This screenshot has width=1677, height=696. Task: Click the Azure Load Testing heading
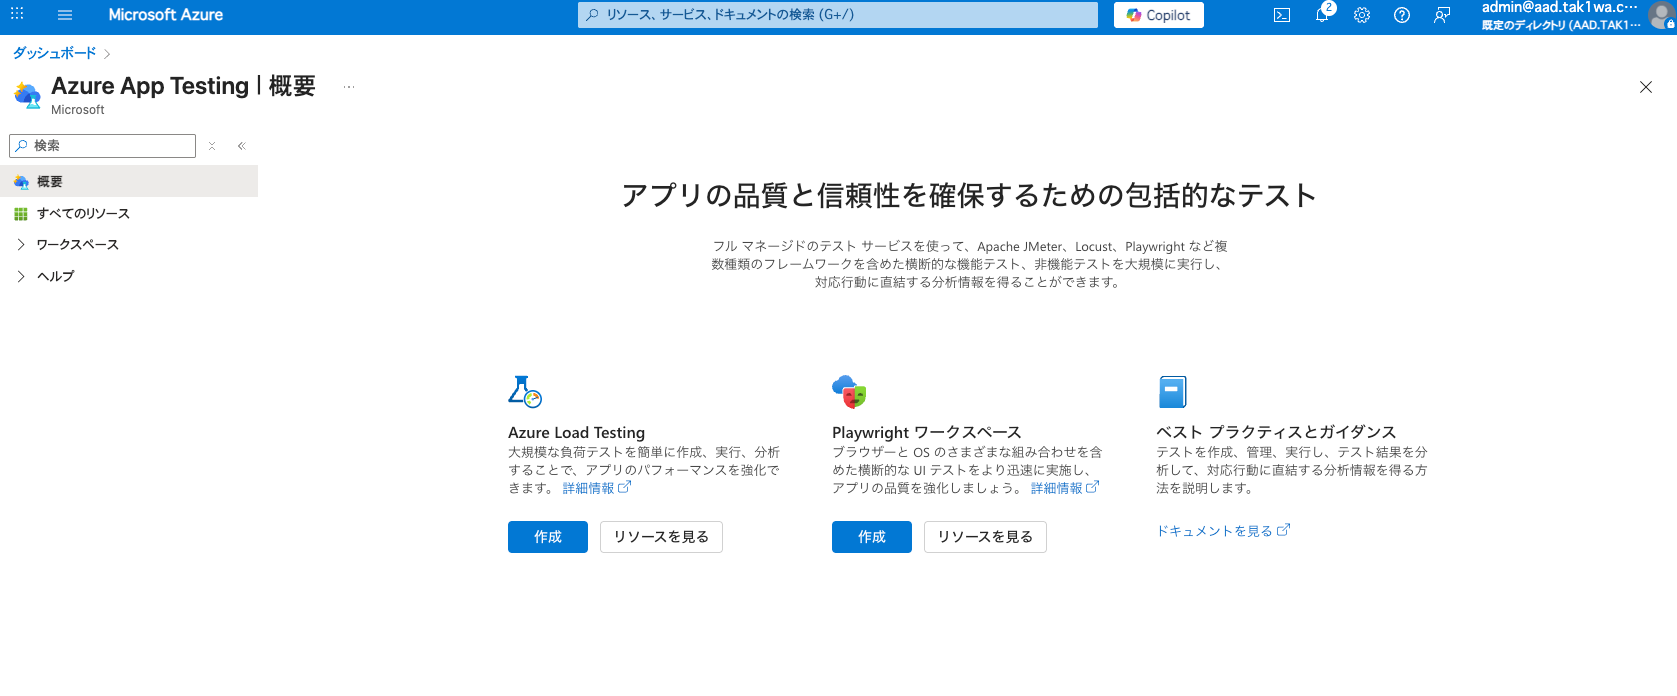(576, 432)
